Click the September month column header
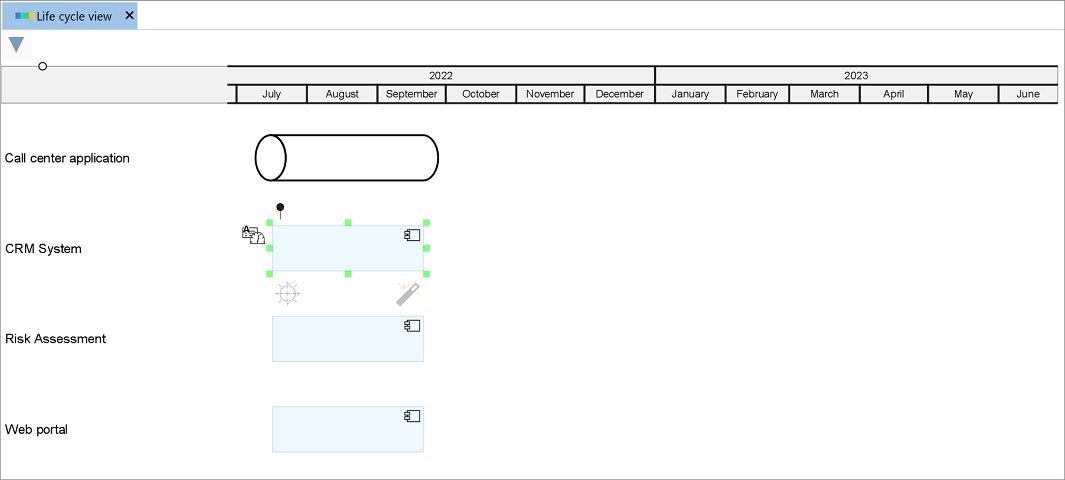The height and width of the screenshot is (480, 1065). [x=411, y=94]
